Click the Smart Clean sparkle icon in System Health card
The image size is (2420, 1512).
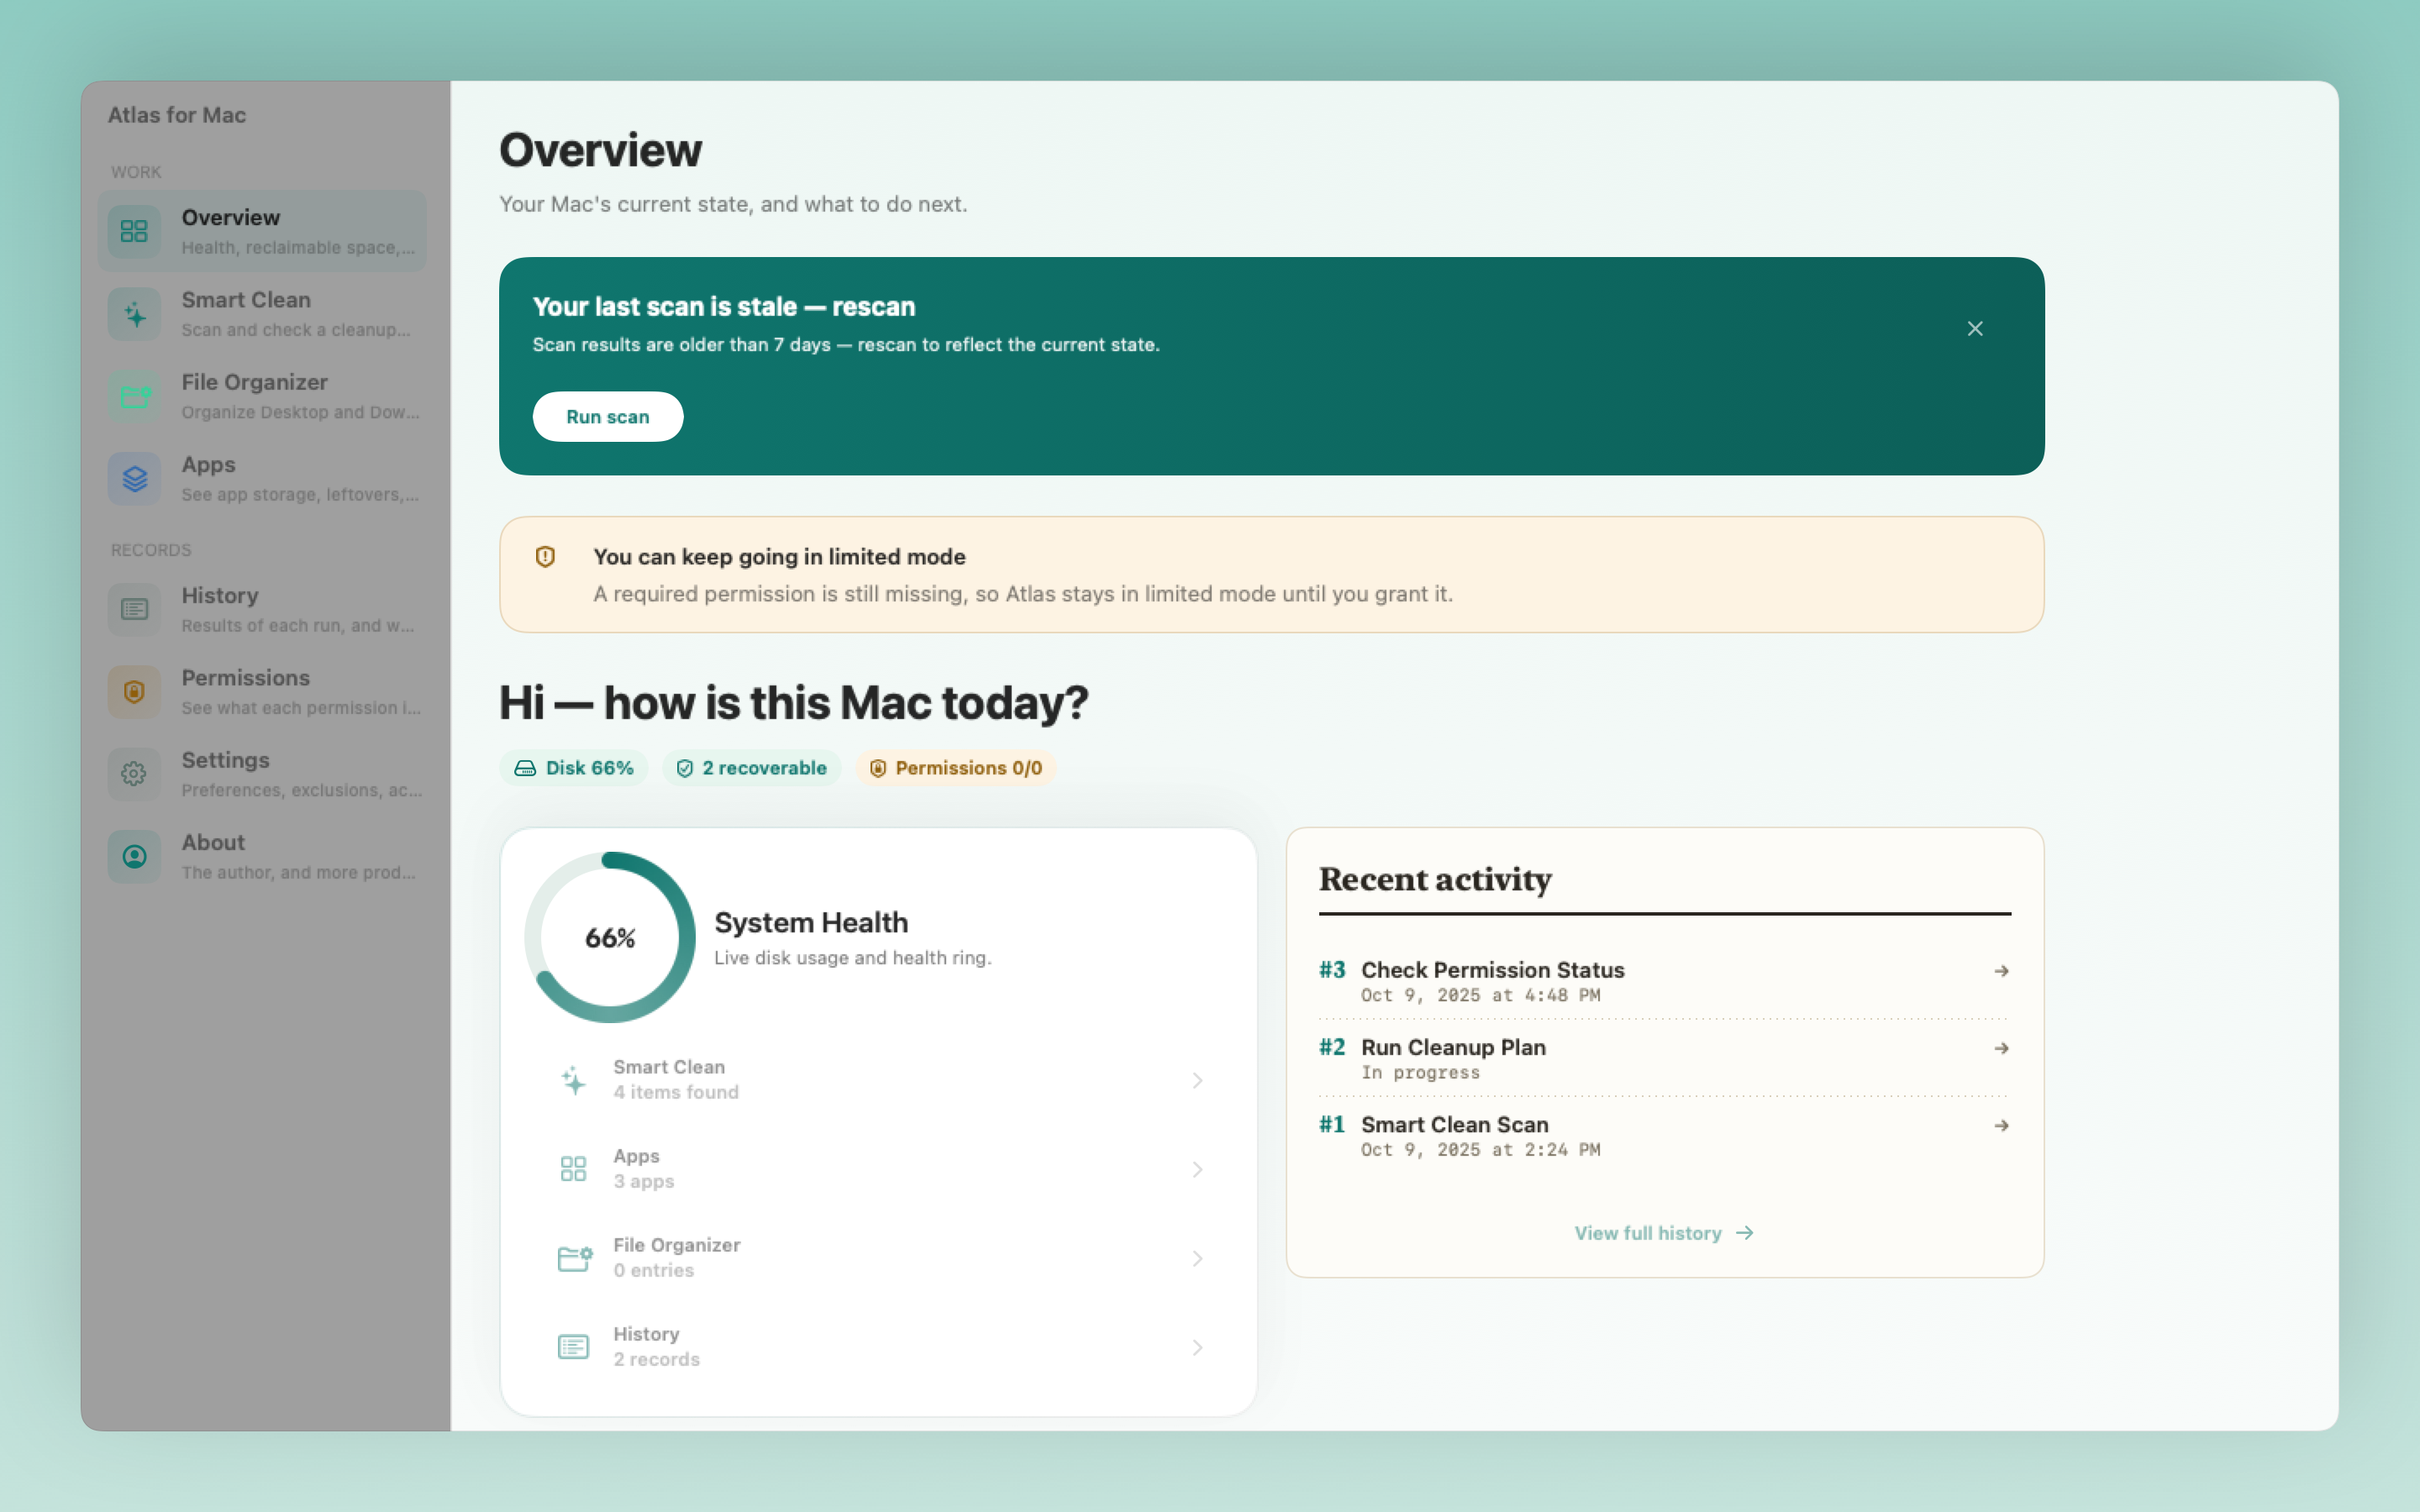(x=573, y=1080)
